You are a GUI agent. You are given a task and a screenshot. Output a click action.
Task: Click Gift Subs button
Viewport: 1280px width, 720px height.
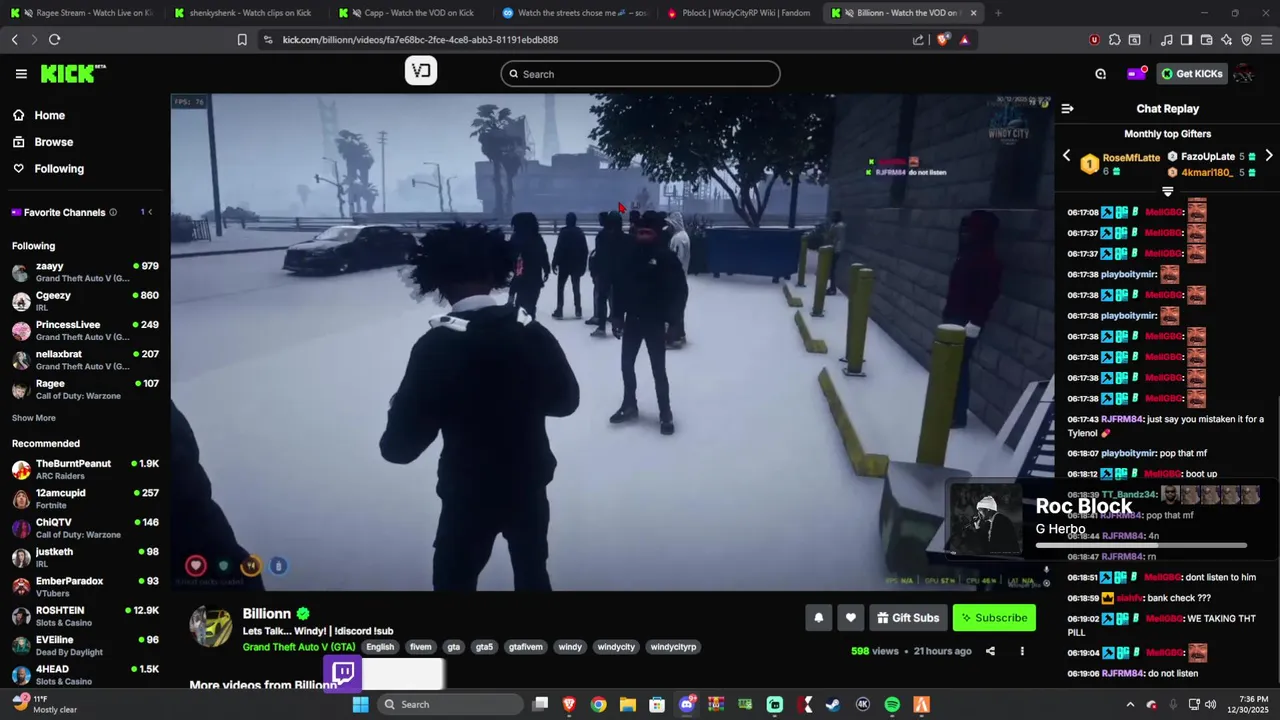click(x=908, y=618)
